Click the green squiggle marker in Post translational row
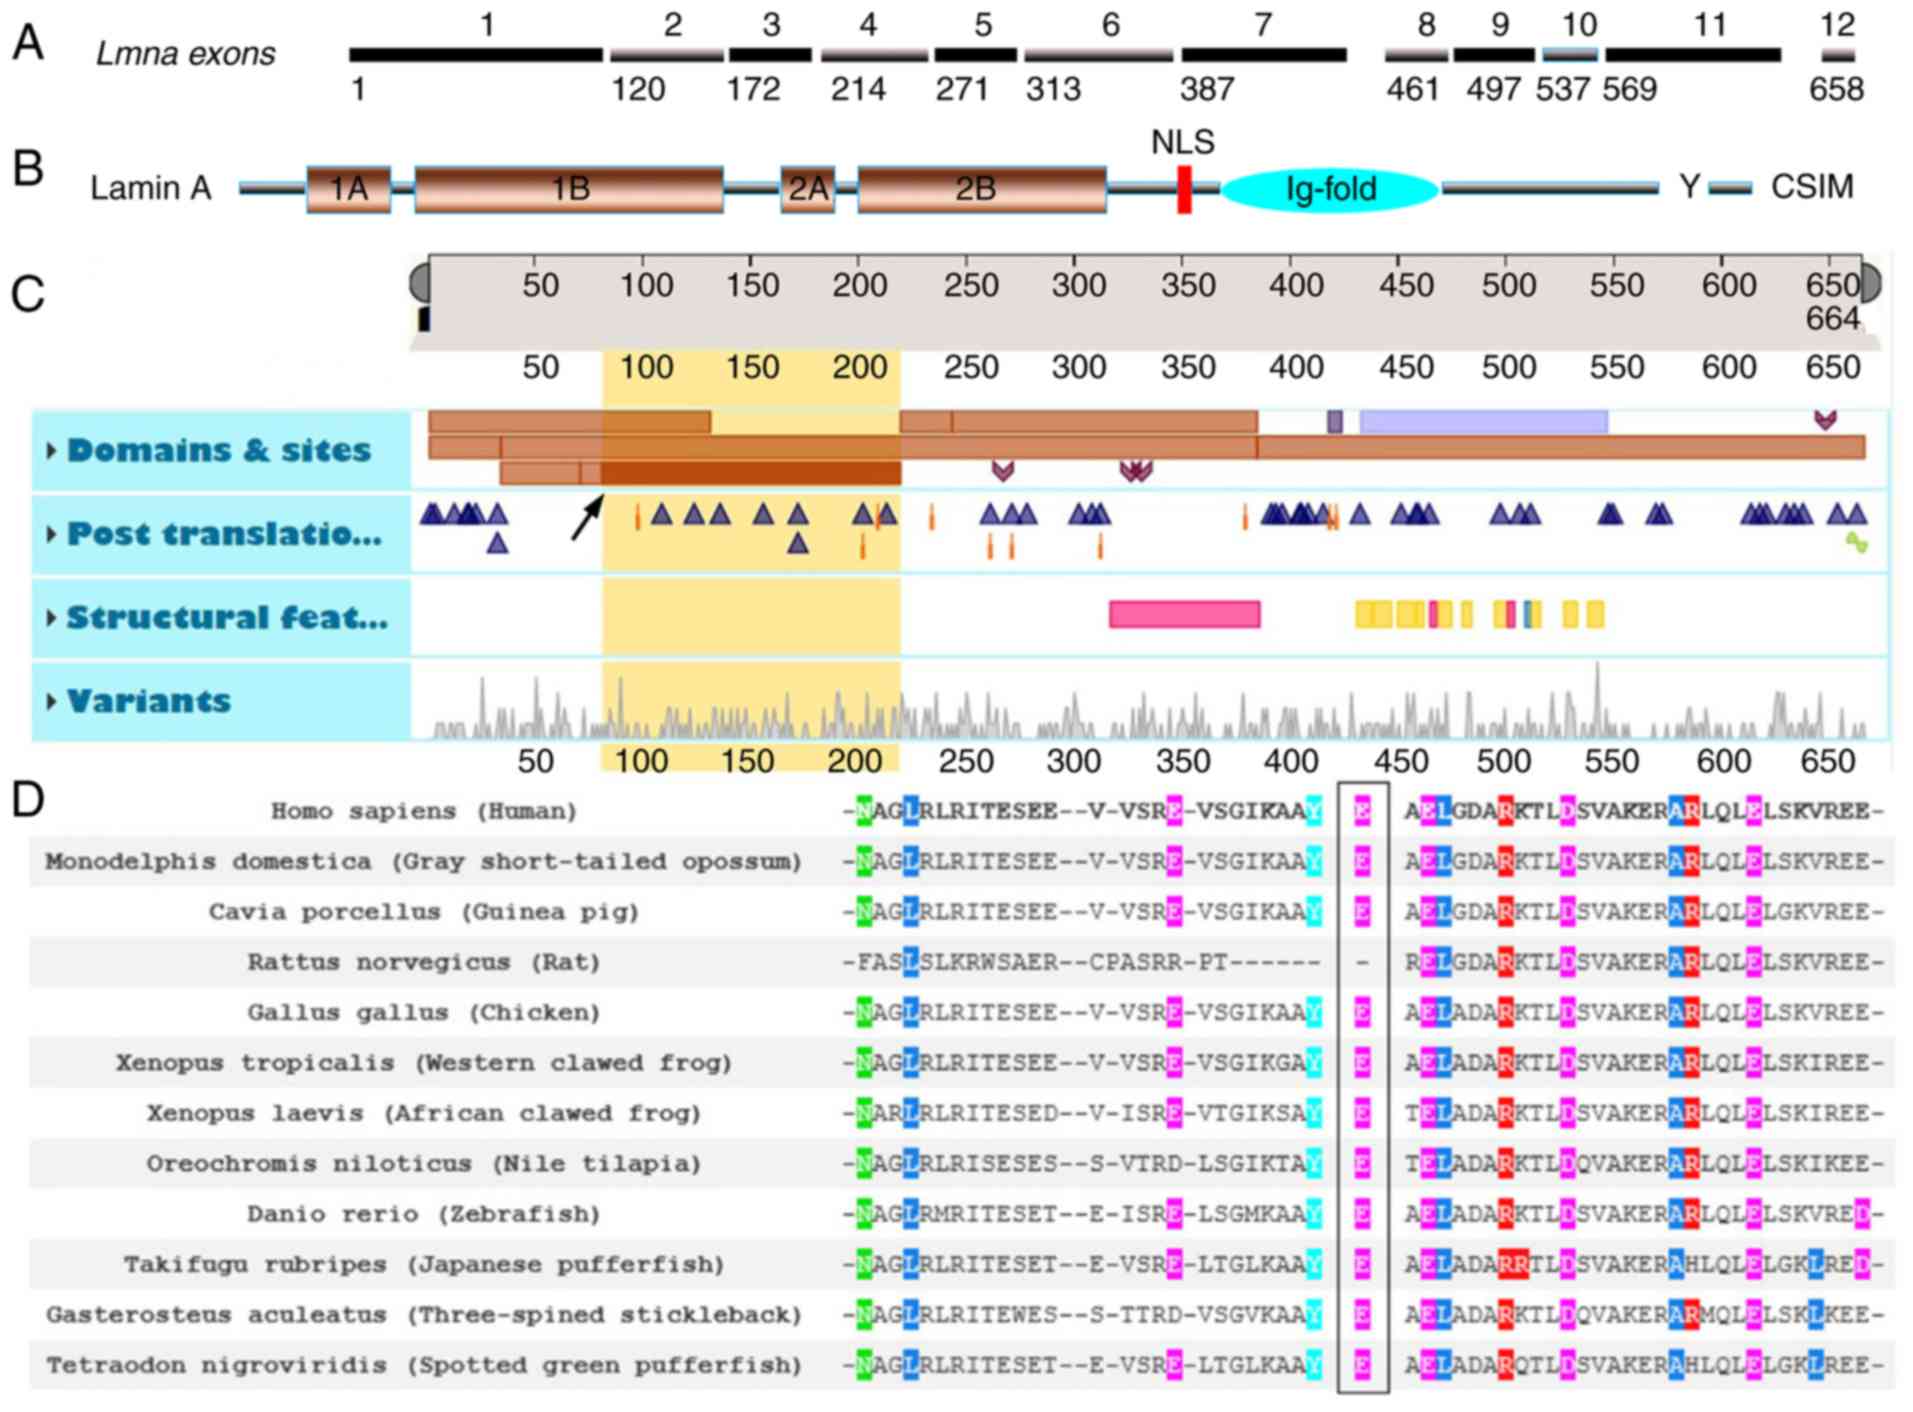 click(1856, 543)
